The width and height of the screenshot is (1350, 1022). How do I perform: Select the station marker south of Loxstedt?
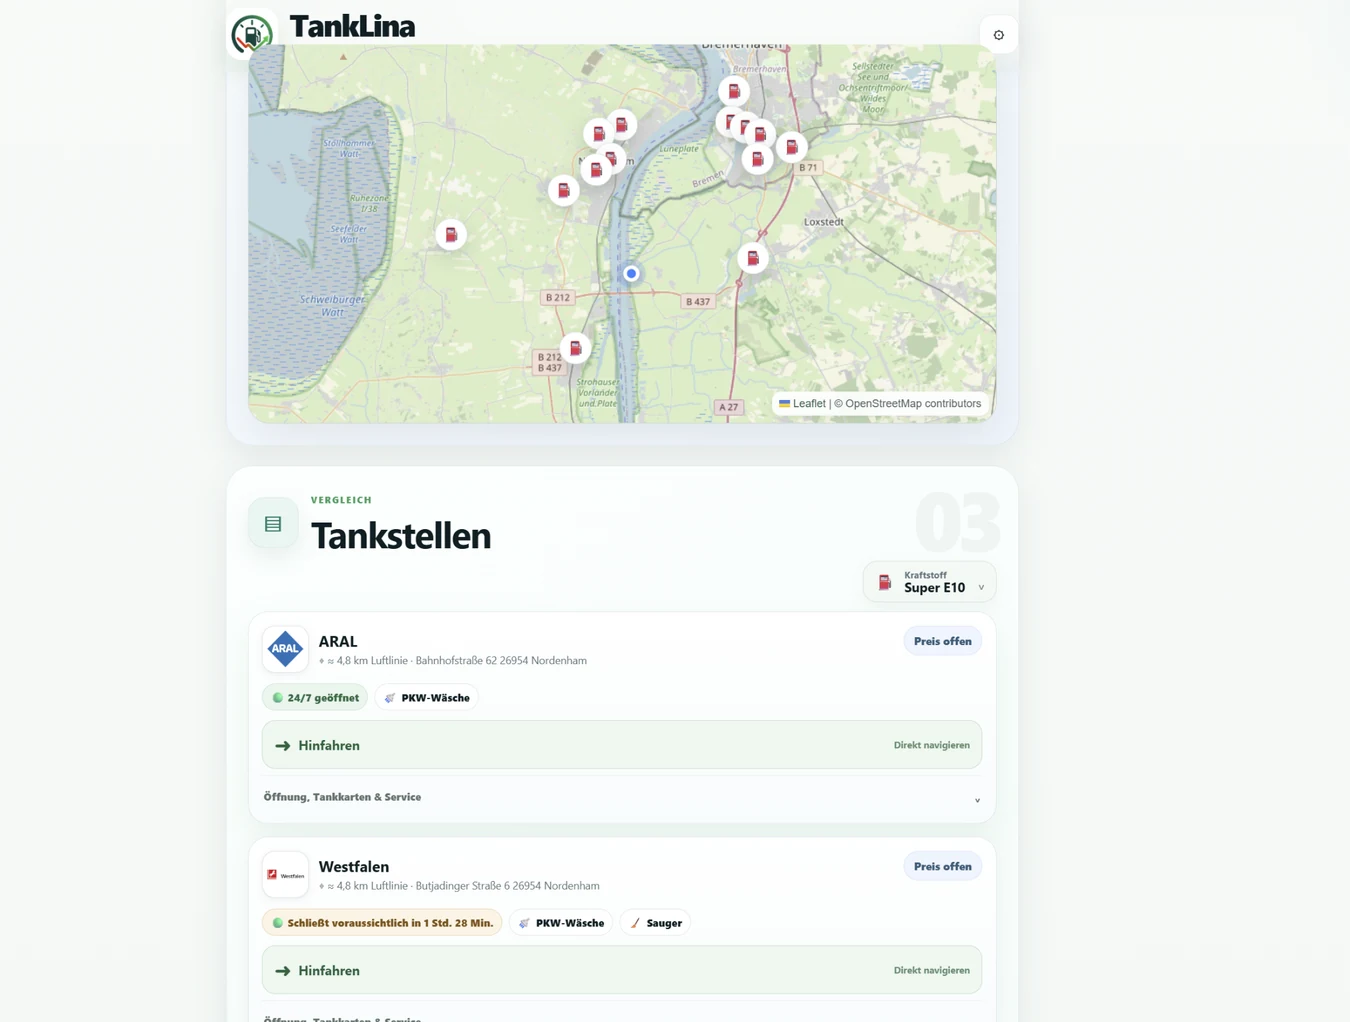(x=753, y=258)
